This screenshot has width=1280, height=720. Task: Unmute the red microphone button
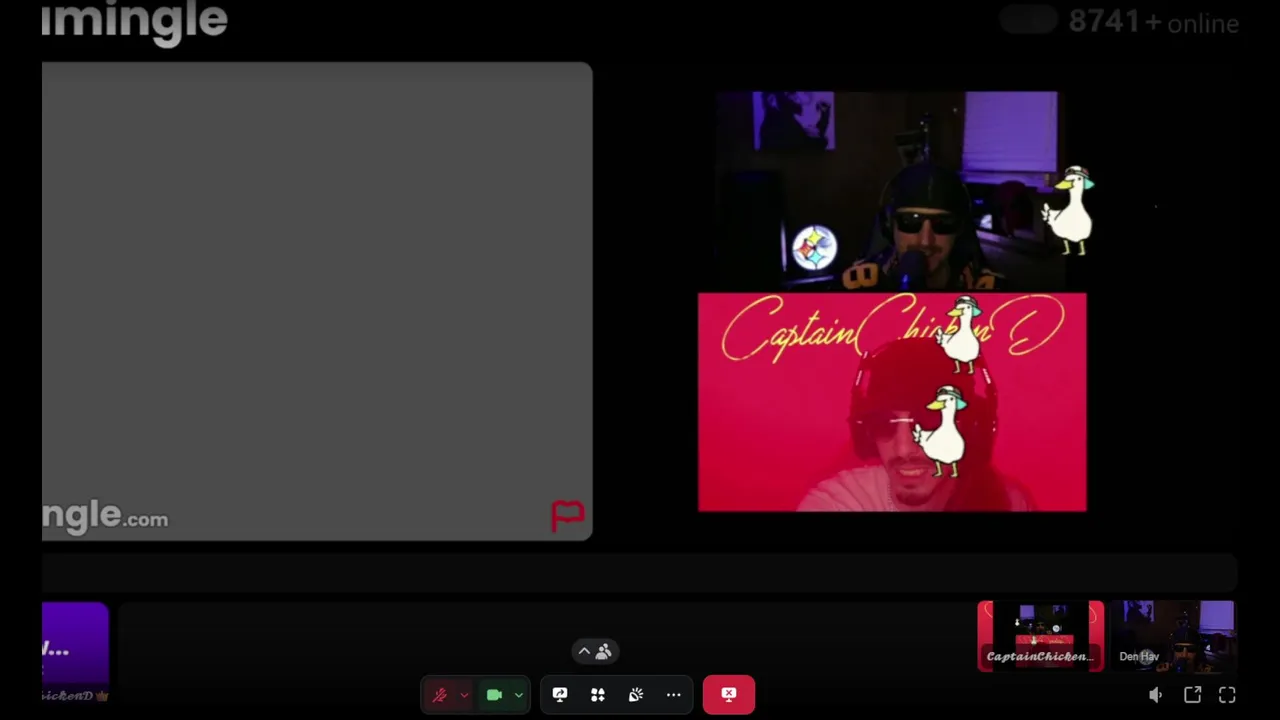pos(439,695)
